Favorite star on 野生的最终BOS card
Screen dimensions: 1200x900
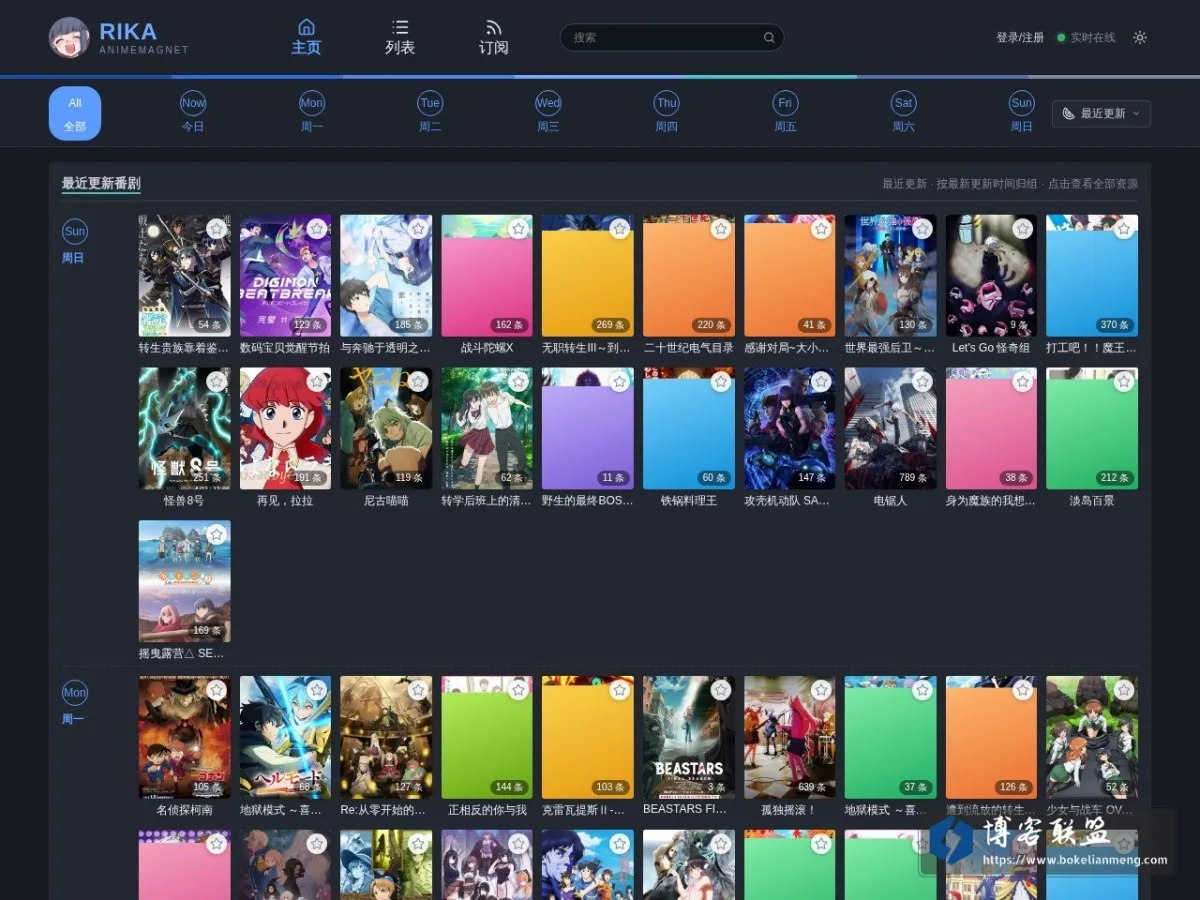click(x=620, y=382)
